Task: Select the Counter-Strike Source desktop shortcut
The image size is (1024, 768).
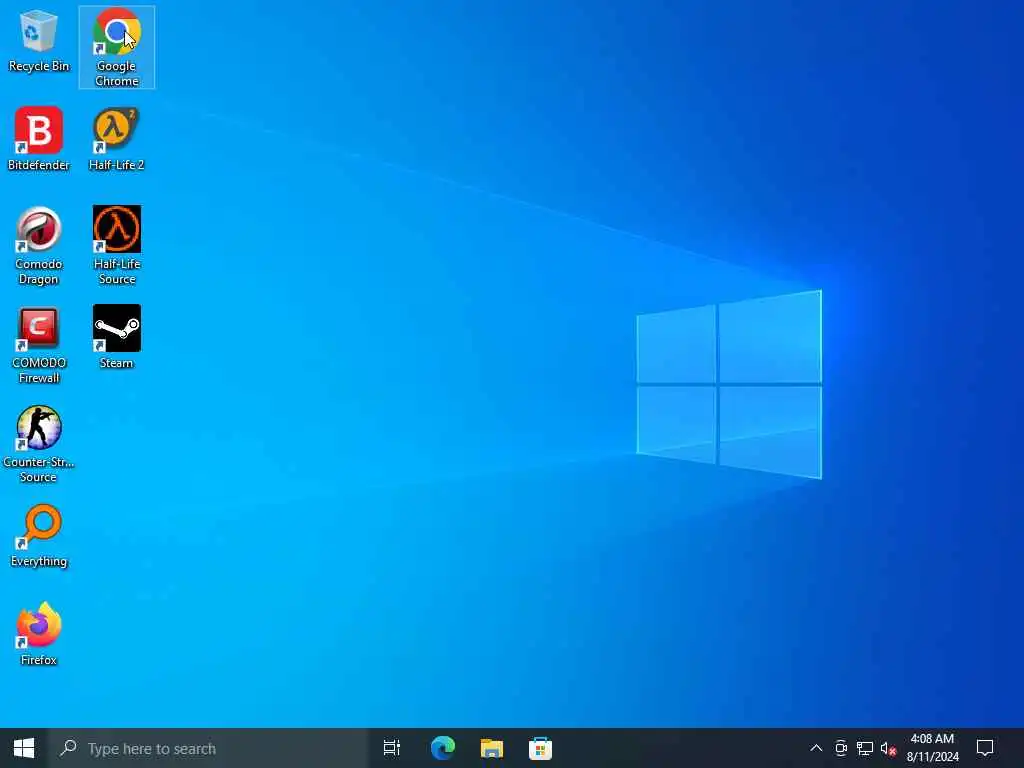Action: [x=39, y=444]
